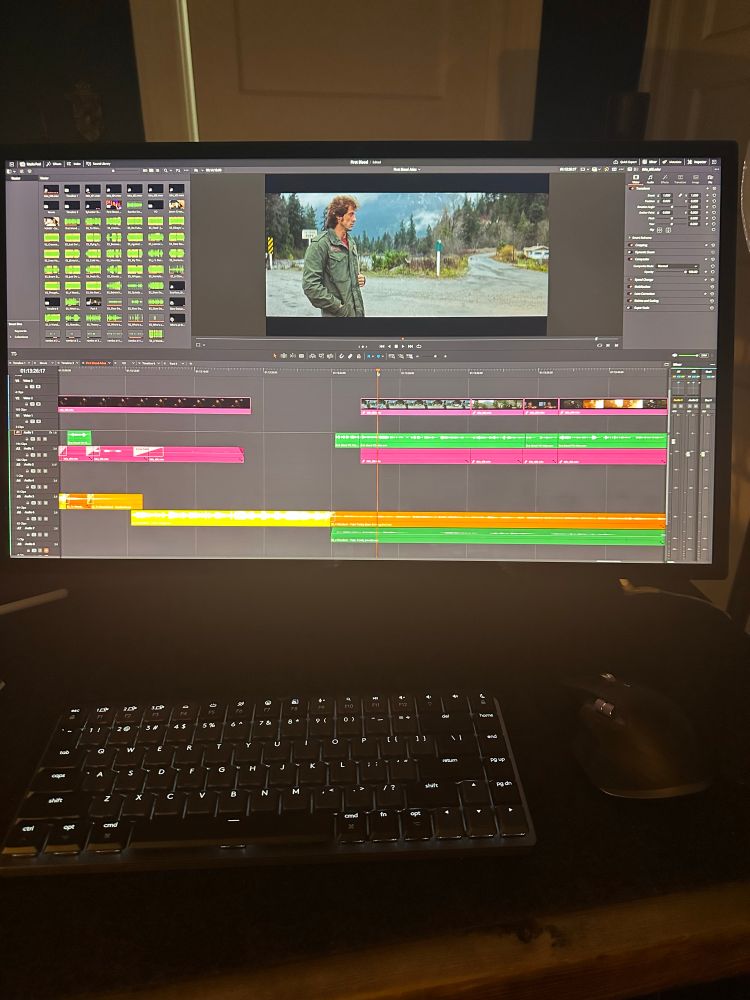The image size is (750, 1000).
Task: Jump to first frame transport button
Action: pyautogui.click(x=381, y=346)
